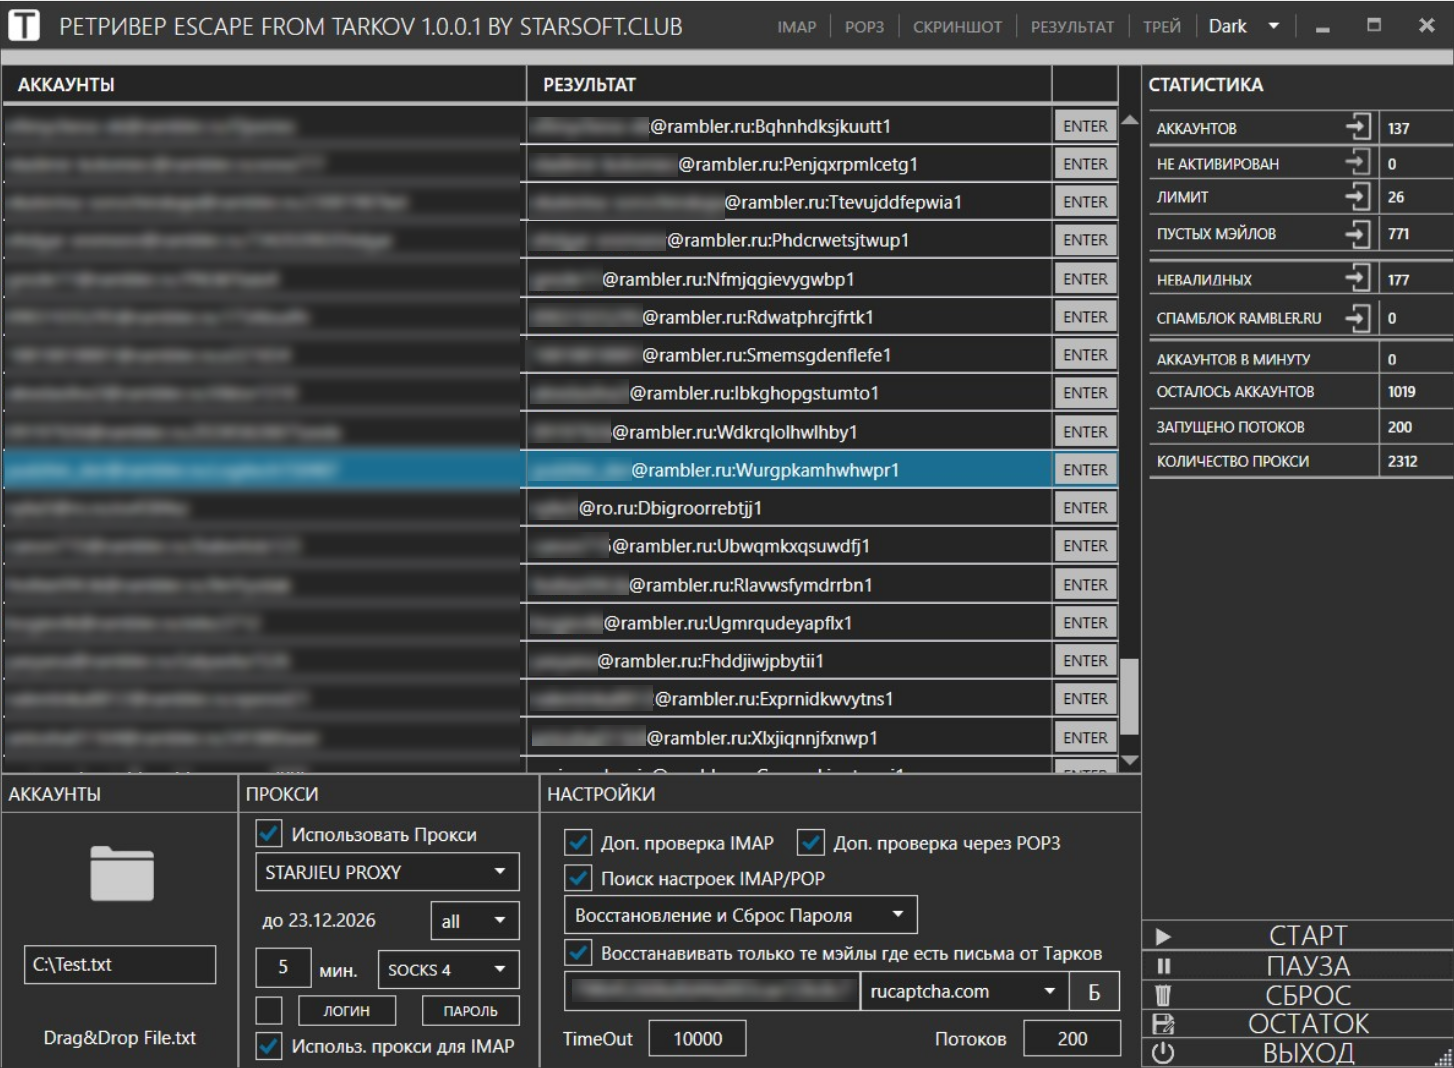Image resolution: width=1454 pixels, height=1068 pixels.
Task: Click the ВЫХОД power icon
Action: 1163,1053
